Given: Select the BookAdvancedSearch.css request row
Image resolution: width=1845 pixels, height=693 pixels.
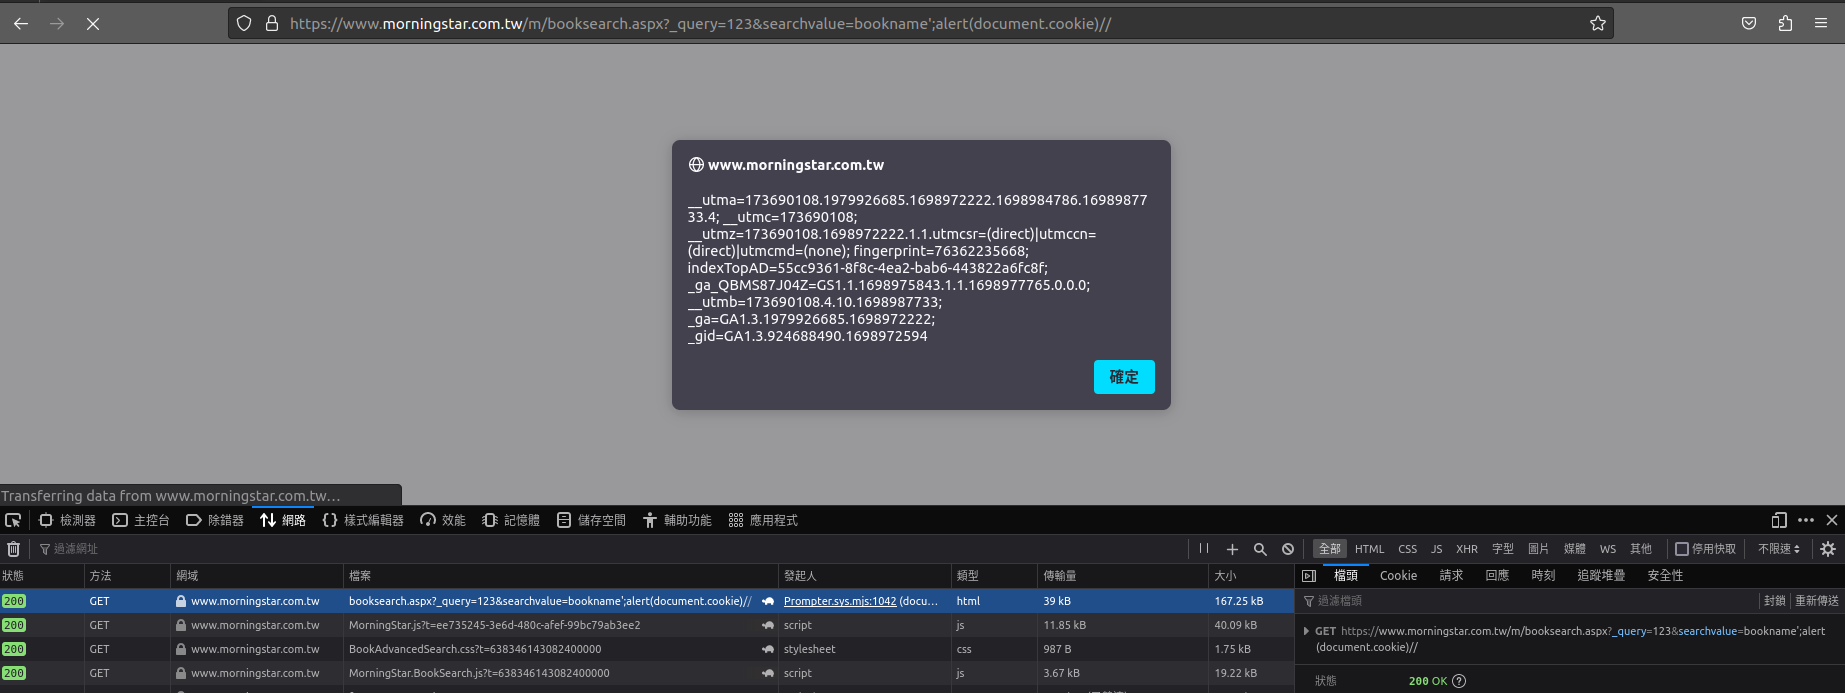Looking at the screenshot, I should point(647,649).
